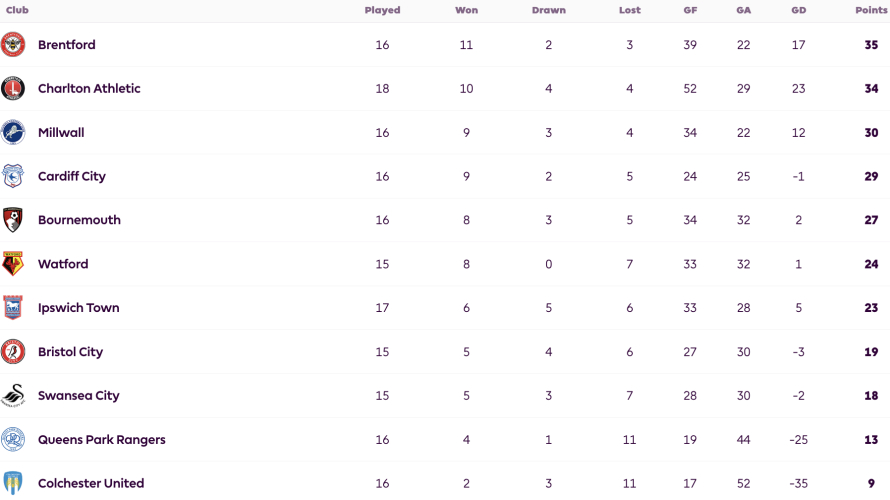Open the Bournemouth club badge
The width and height of the screenshot is (890, 500).
12,220
